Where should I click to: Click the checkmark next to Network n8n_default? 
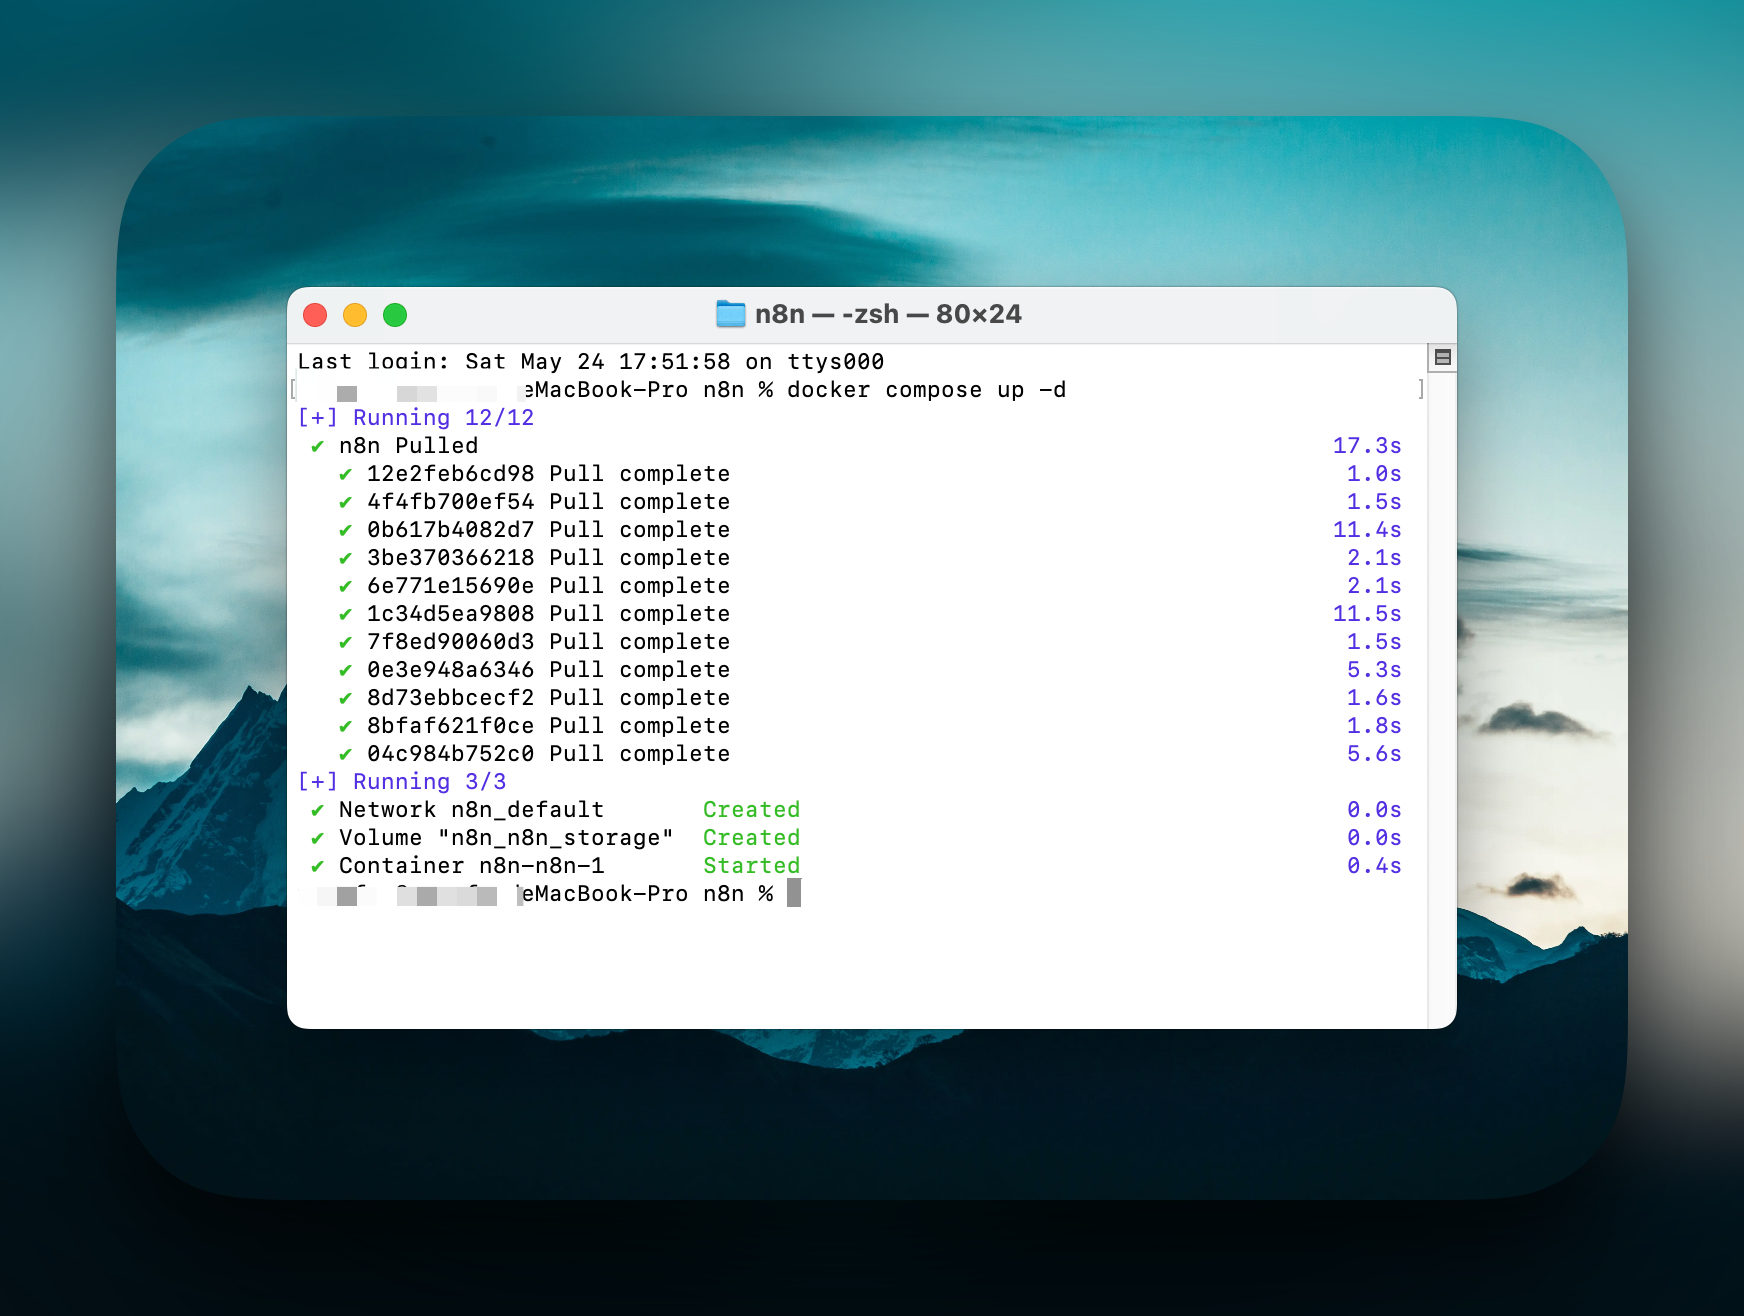317,811
